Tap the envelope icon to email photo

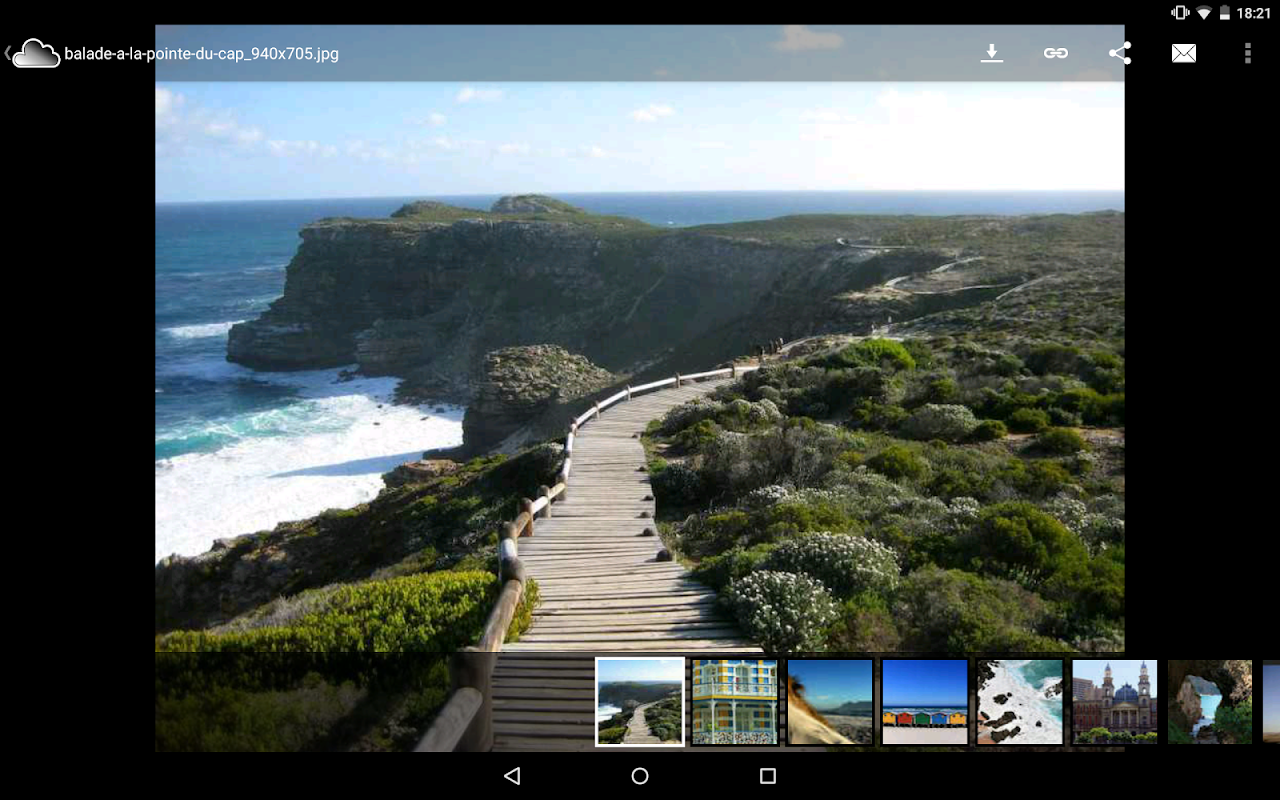pyautogui.click(x=1184, y=53)
